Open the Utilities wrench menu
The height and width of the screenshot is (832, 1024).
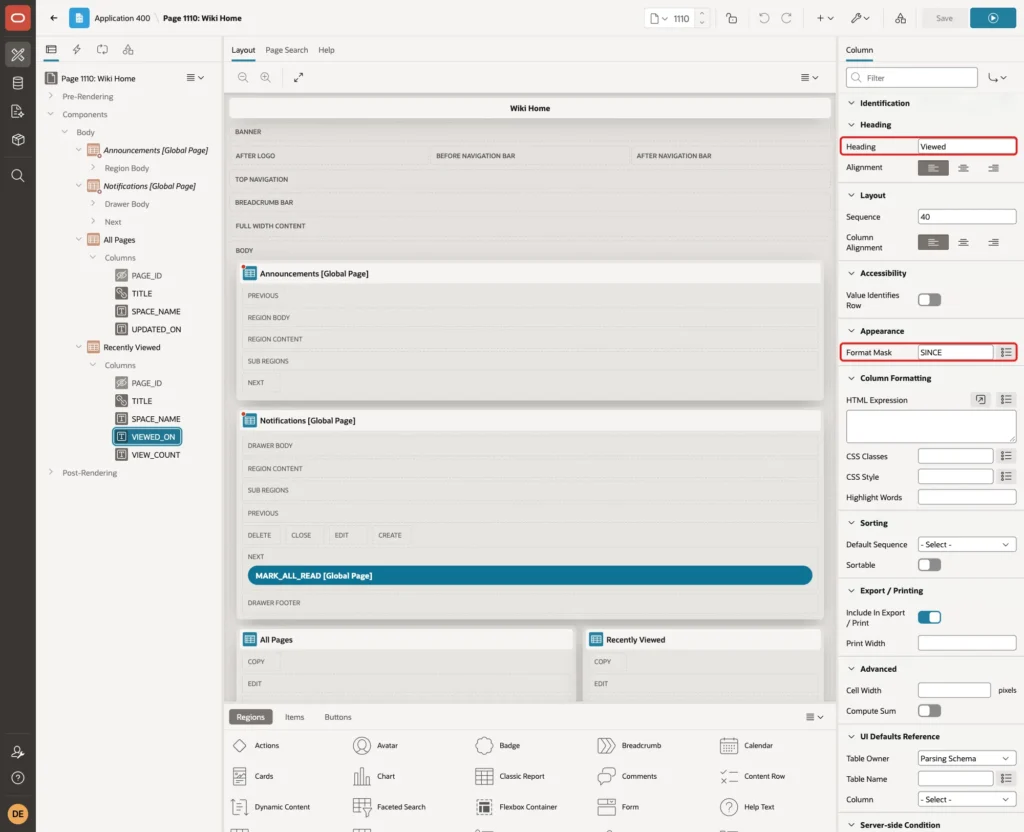[860, 18]
